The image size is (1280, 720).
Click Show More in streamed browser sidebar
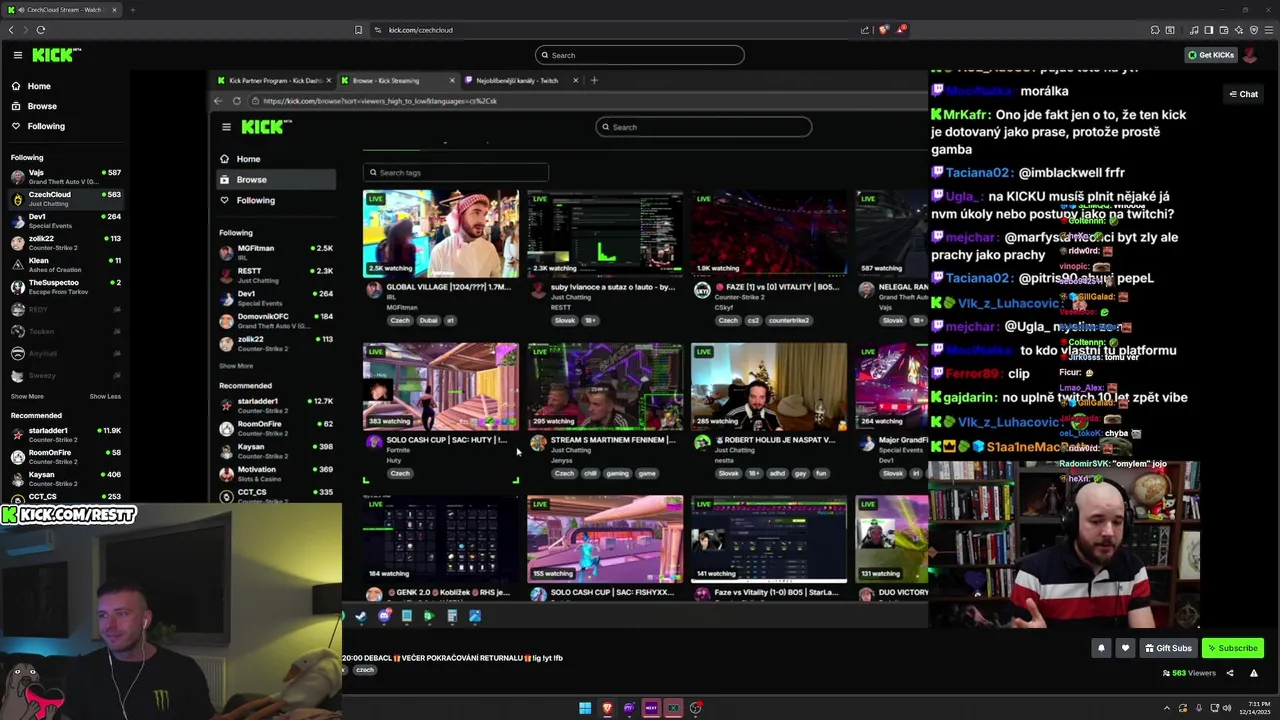coord(236,366)
